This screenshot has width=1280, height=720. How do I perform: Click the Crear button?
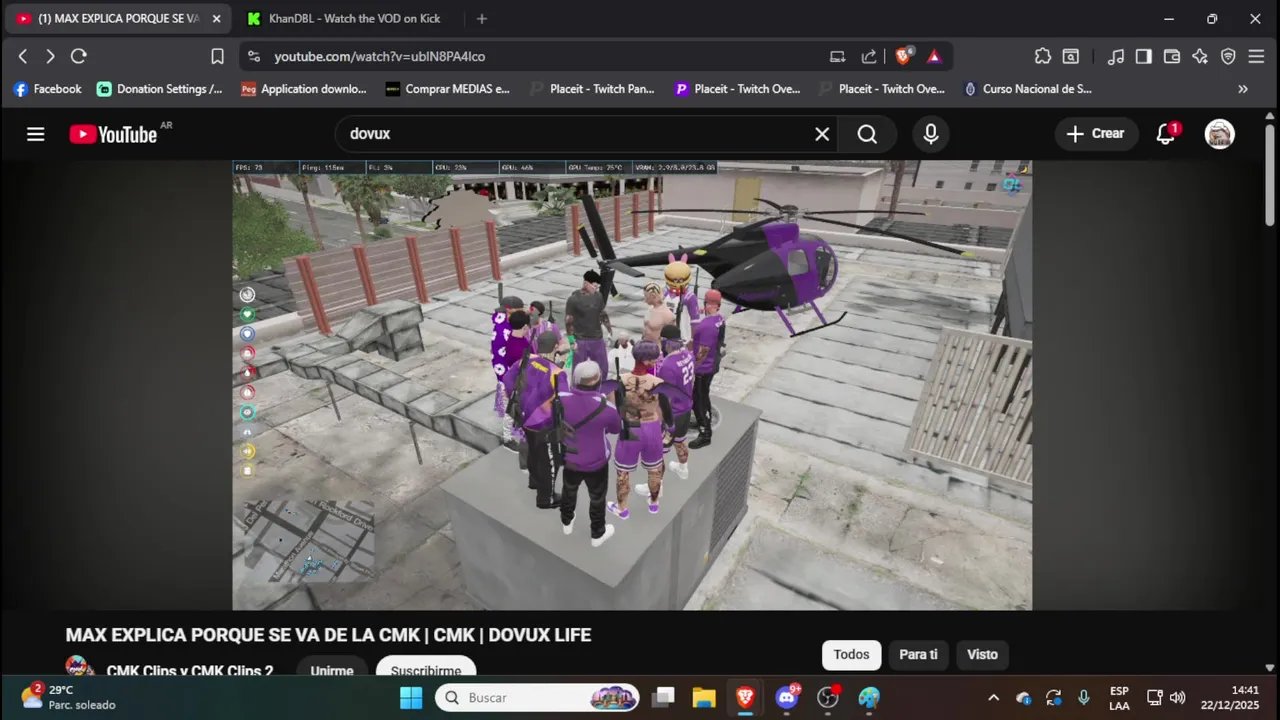(1095, 134)
